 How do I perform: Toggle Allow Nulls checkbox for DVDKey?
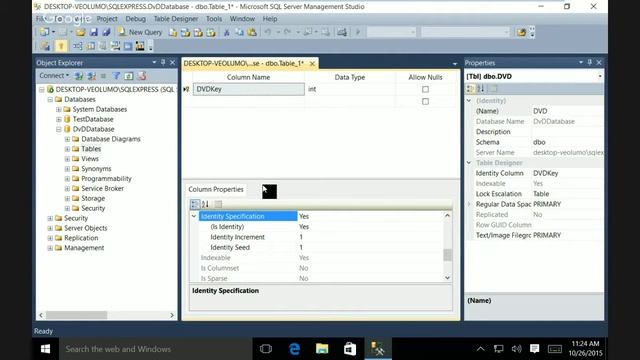pyautogui.click(x=425, y=89)
